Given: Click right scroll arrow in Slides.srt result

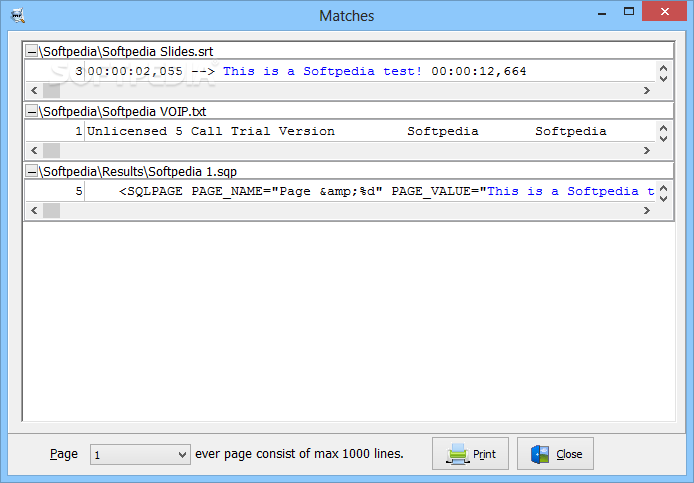Looking at the screenshot, I should coord(647,91).
